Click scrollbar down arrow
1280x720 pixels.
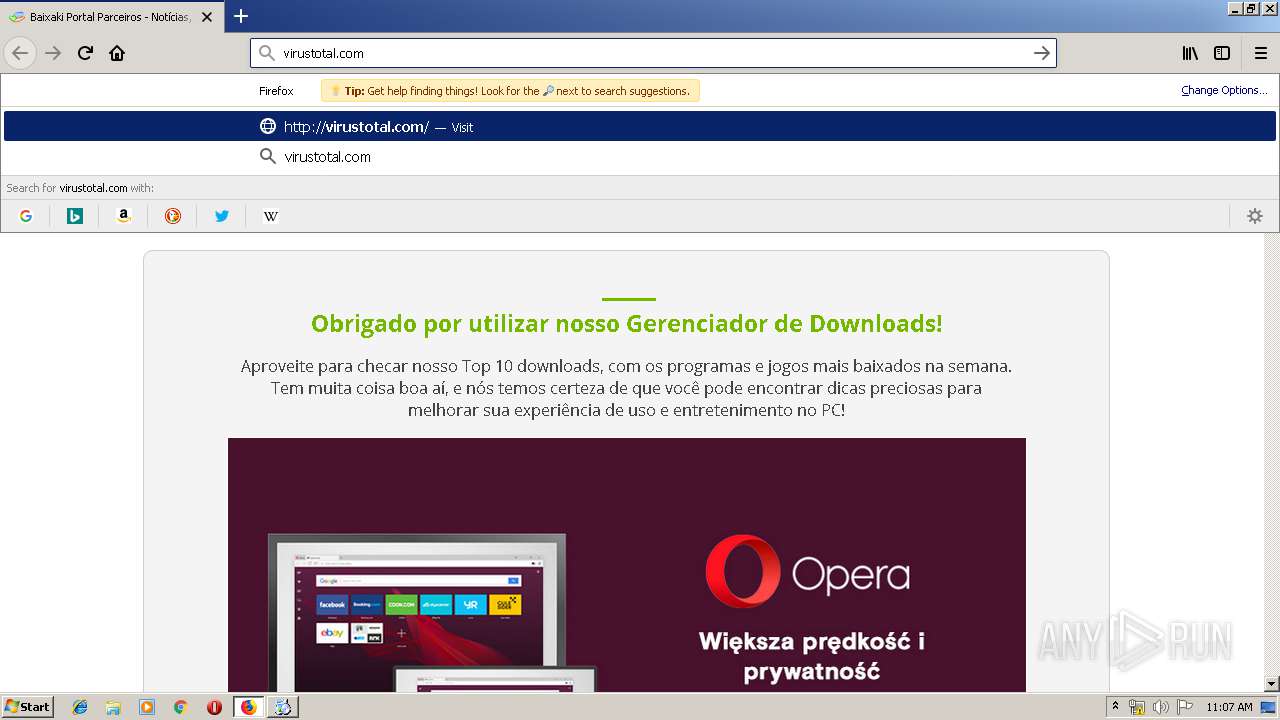click(1271, 684)
